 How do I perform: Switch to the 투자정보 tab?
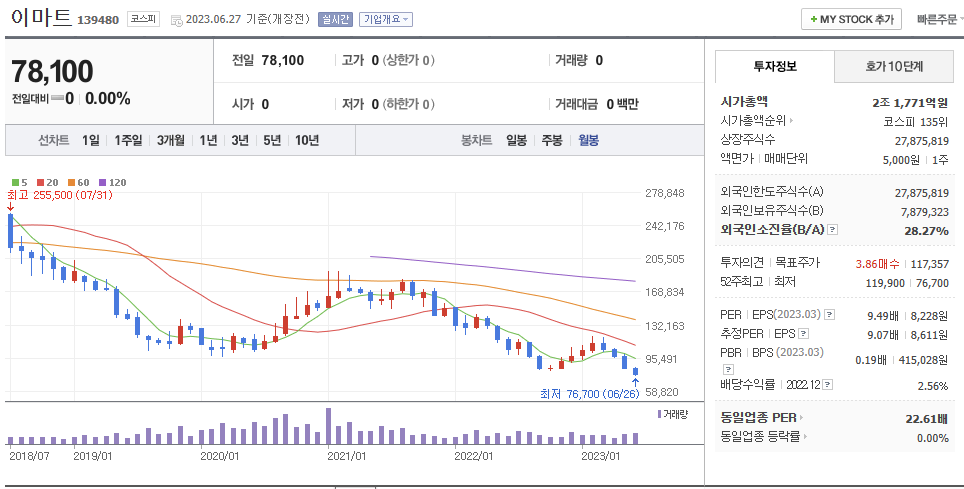(775, 66)
